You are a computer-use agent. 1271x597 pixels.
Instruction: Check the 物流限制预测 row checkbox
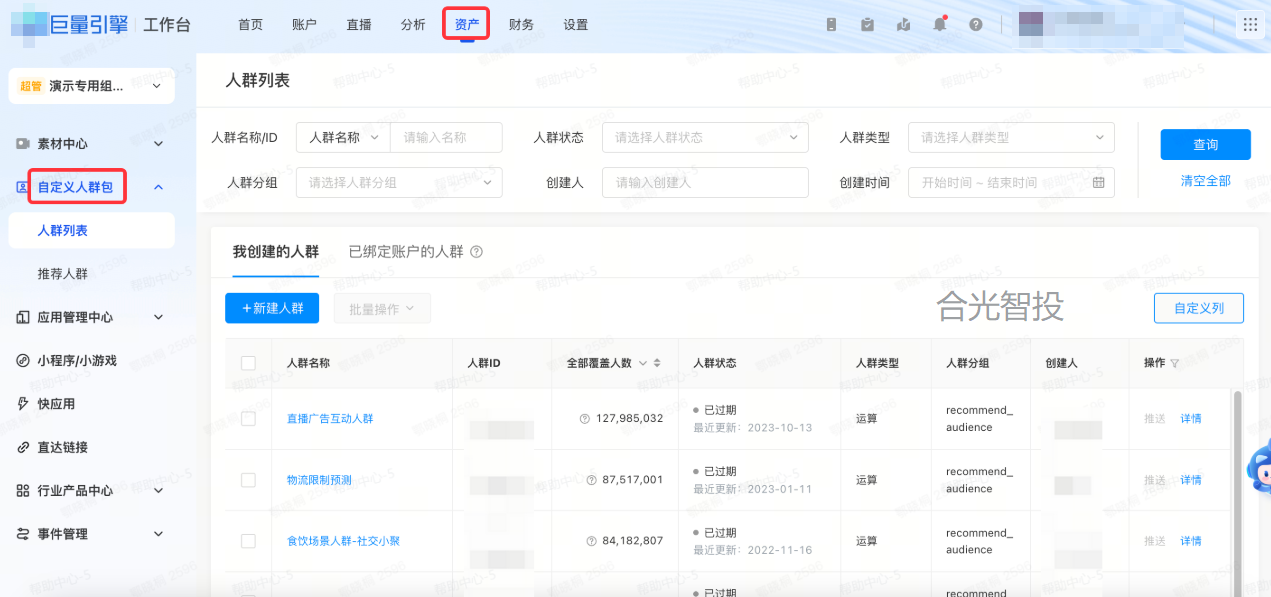tap(249, 480)
